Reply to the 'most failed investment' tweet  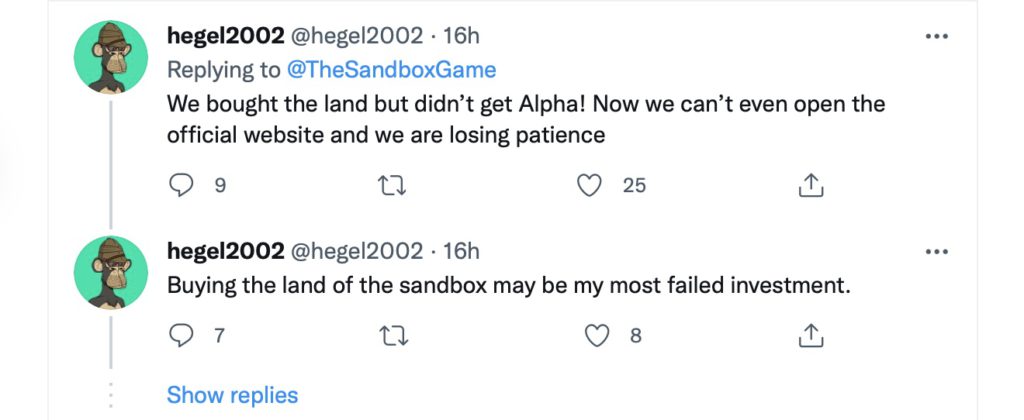[x=180, y=336]
